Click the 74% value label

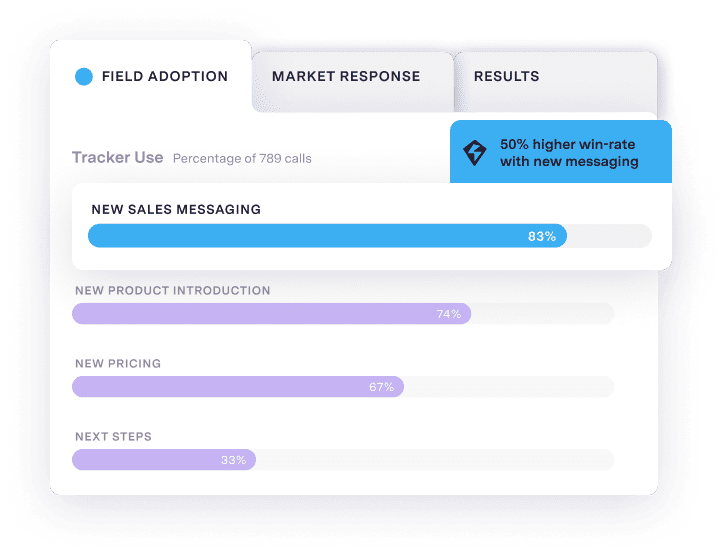click(x=449, y=314)
